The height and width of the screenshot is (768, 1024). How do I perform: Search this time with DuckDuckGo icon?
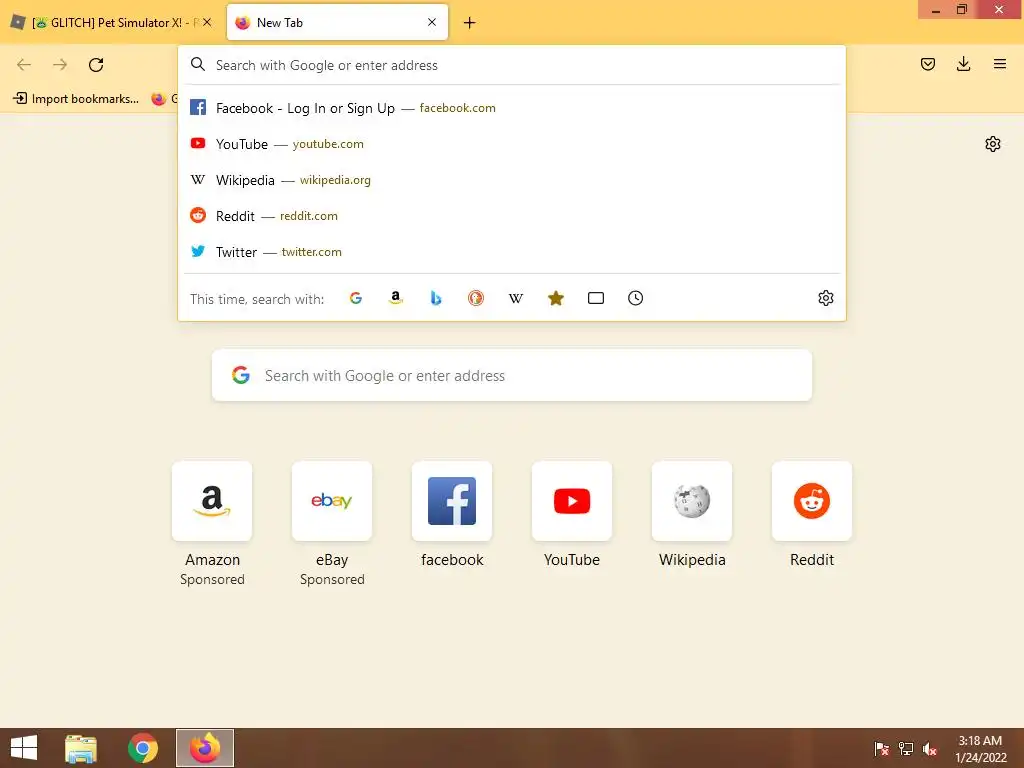[x=476, y=298]
